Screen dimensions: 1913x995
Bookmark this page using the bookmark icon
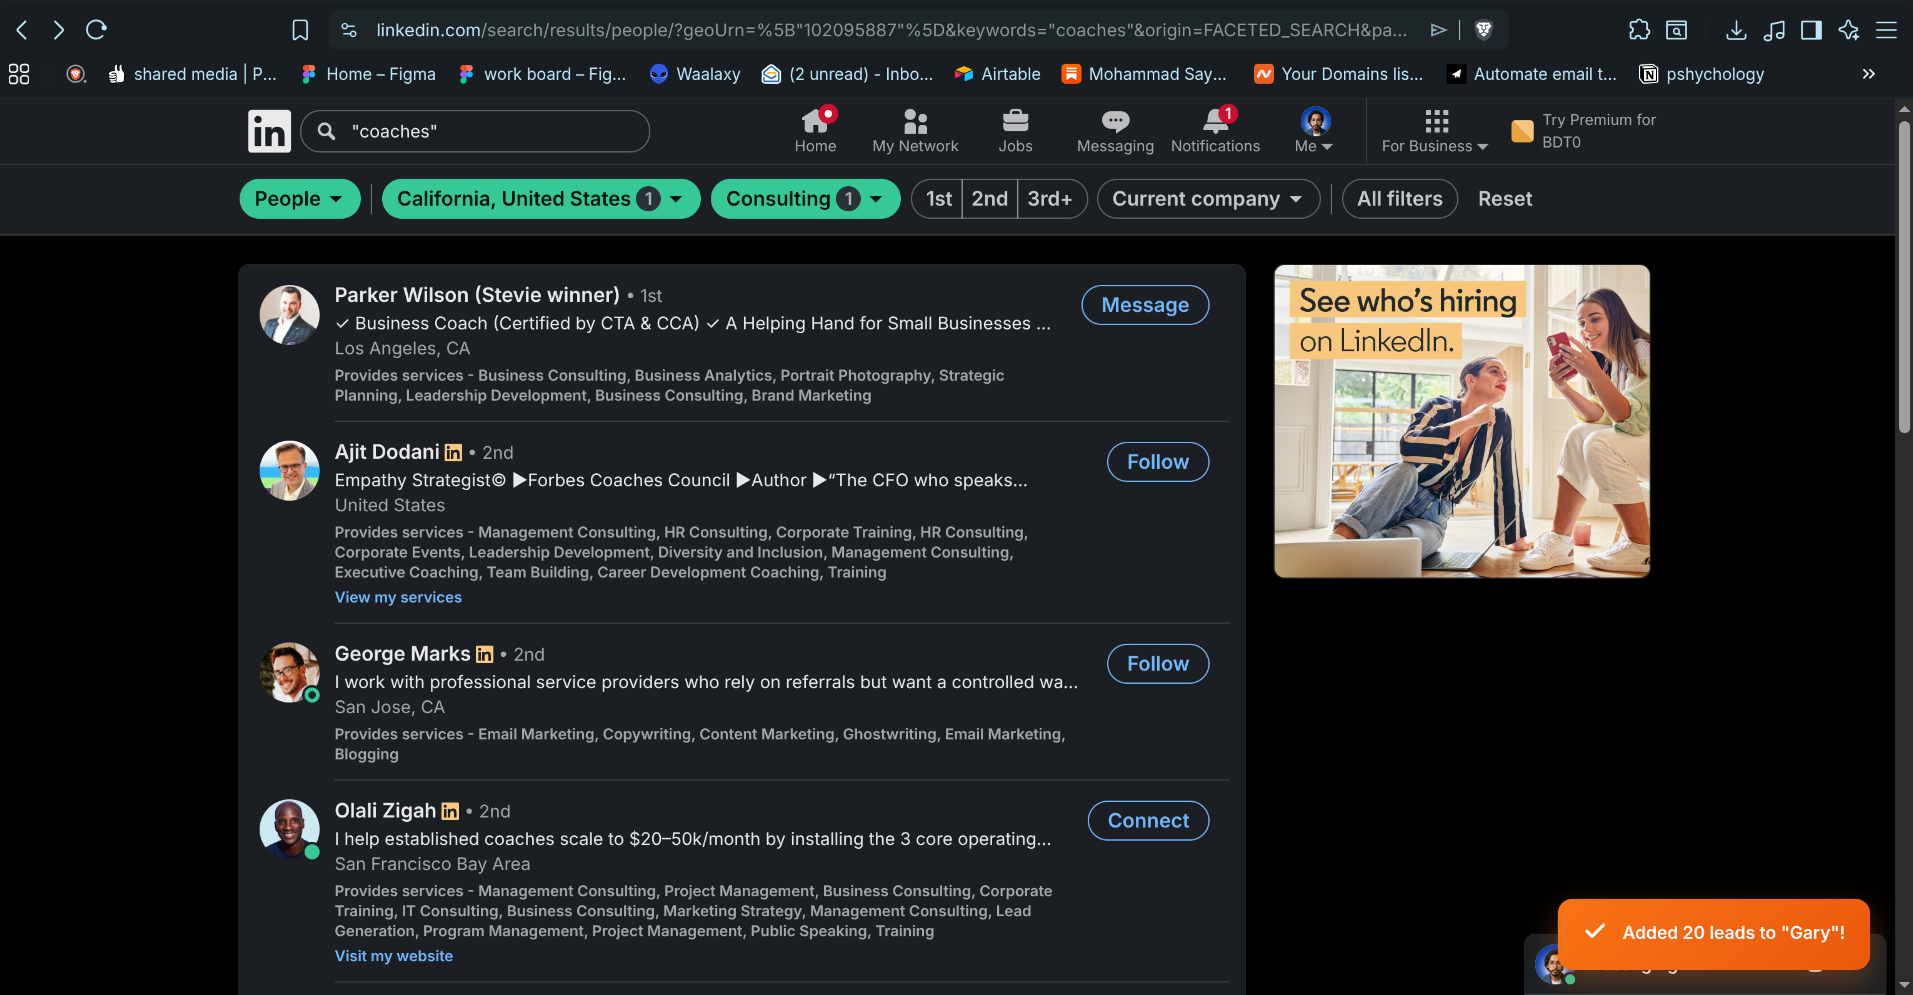tap(300, 30)
